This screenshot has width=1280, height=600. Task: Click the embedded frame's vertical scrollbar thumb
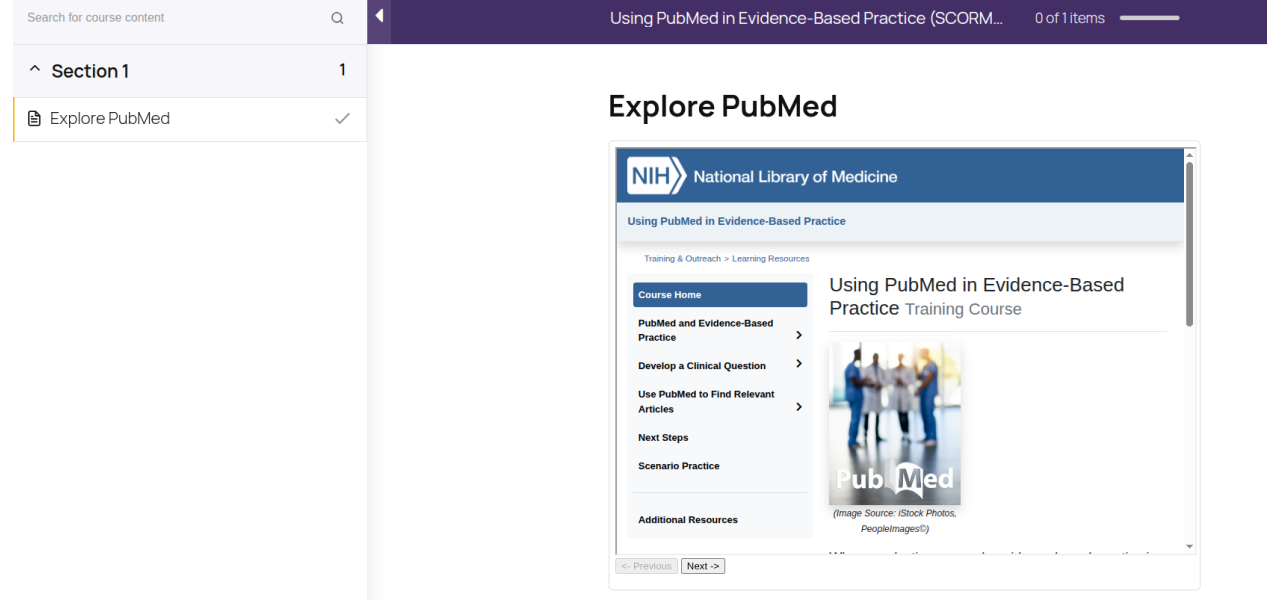[x=1189, y=243]
